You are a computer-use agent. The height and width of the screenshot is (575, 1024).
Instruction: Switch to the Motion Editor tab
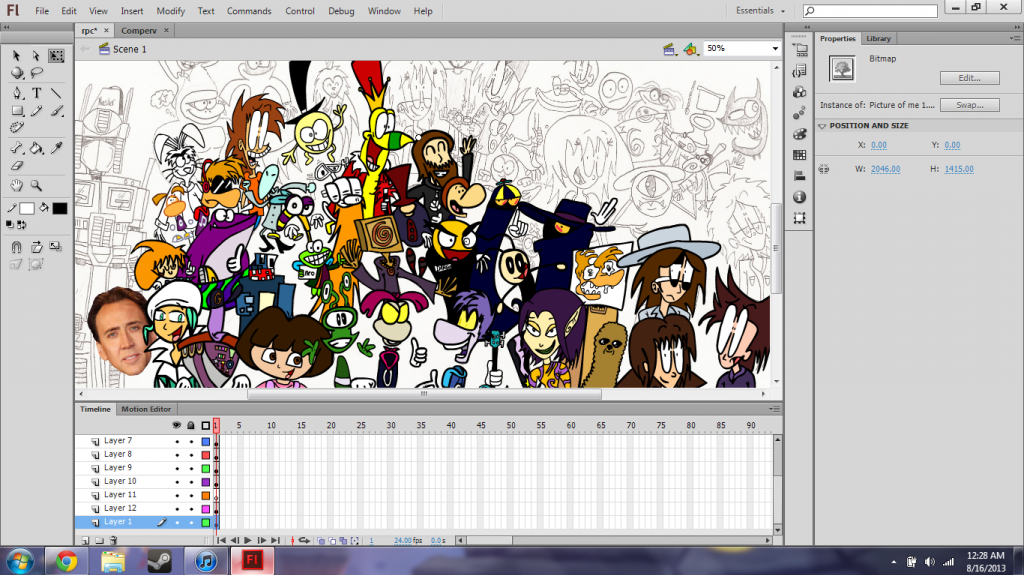click(146, 409)
